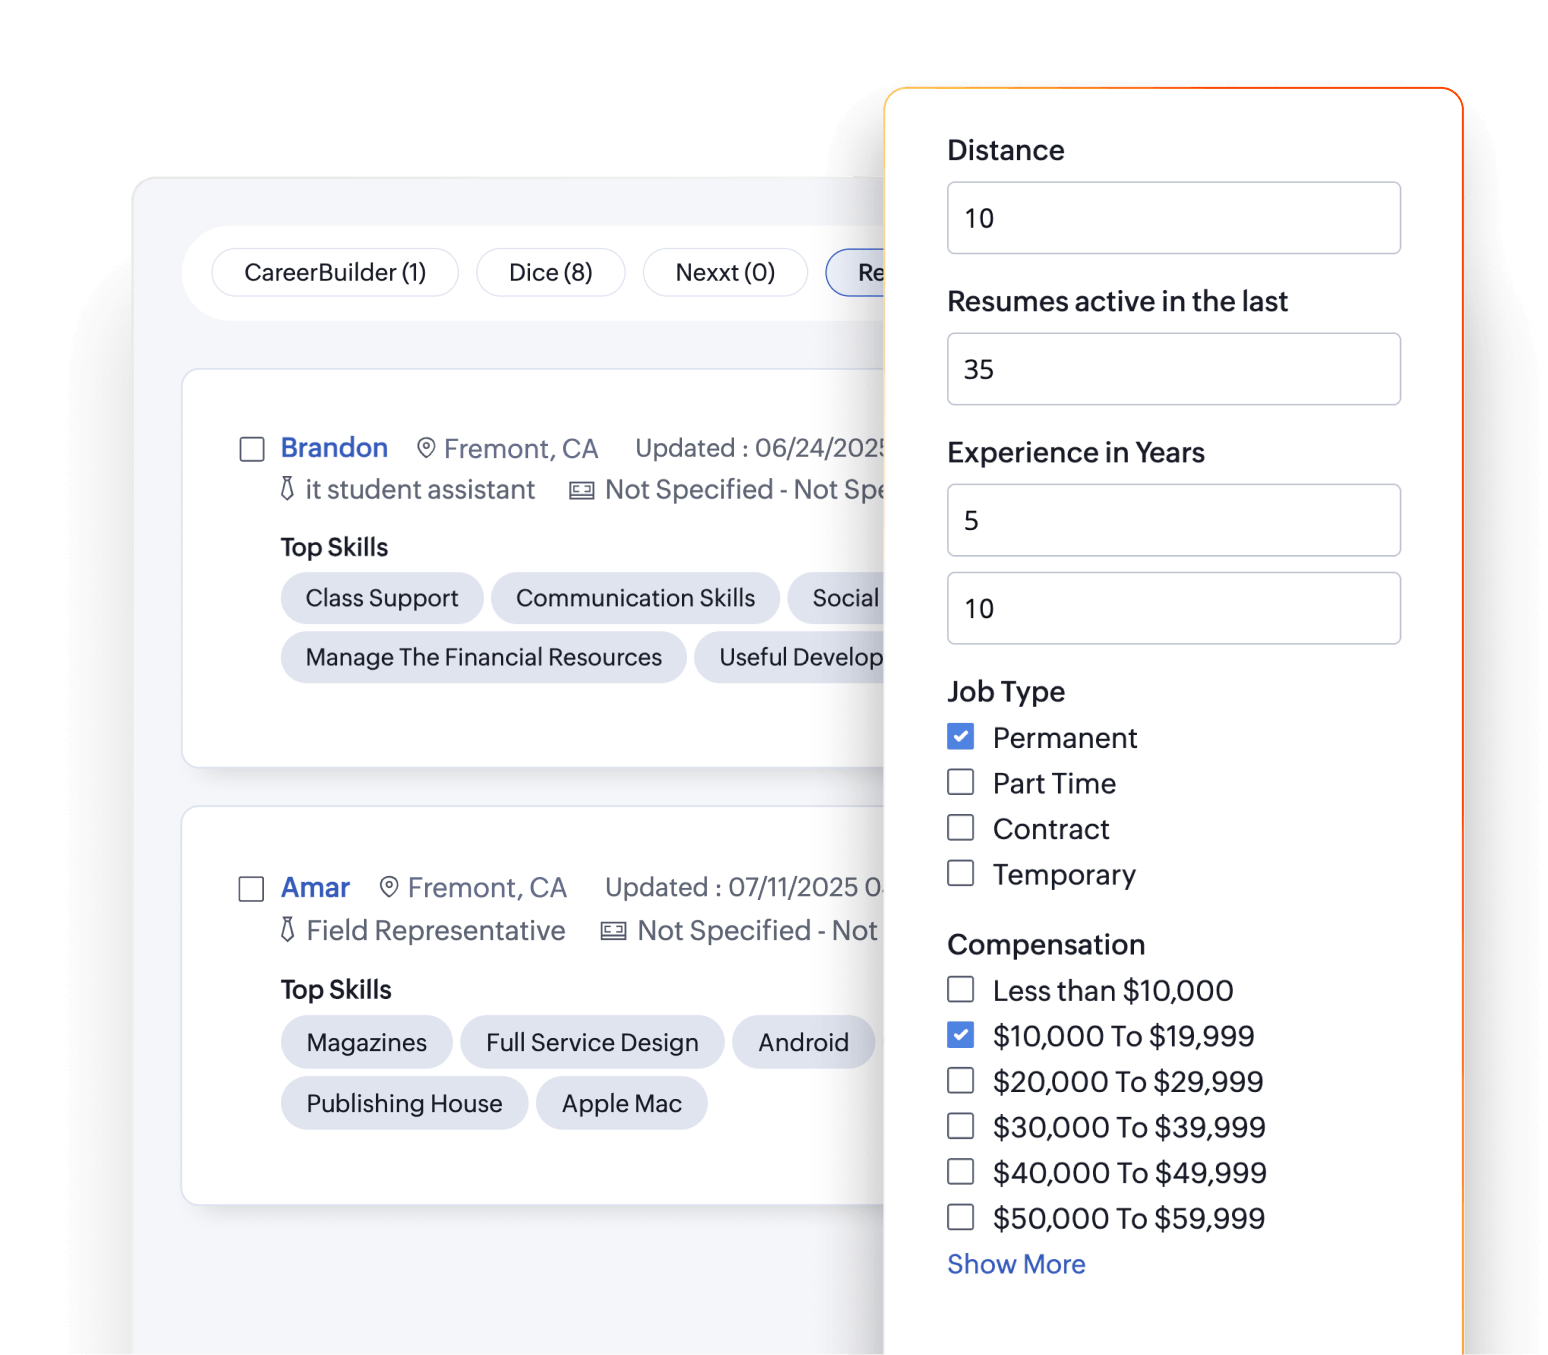Enable the Part Time job type checkbox
1548x1355 pixels.
[960, 781]
